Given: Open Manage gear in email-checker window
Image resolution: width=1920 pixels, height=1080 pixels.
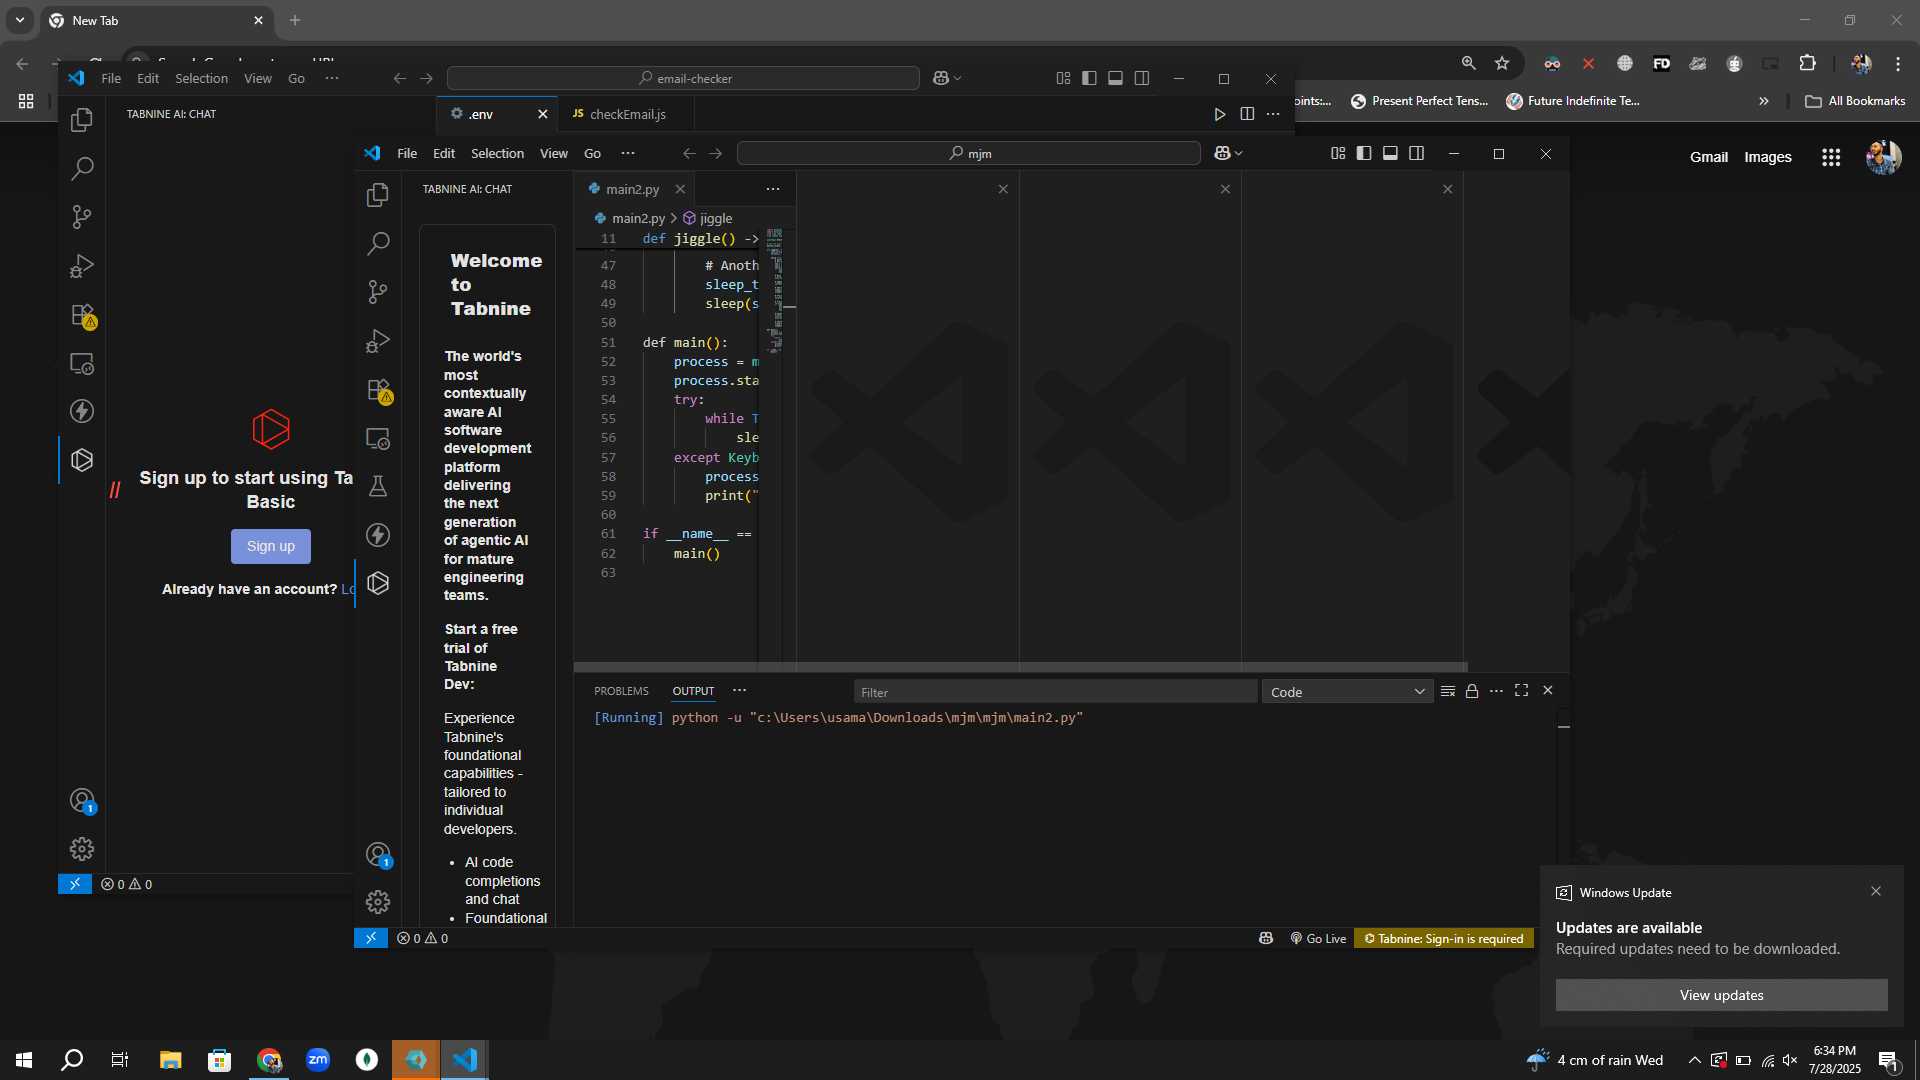Looking at the screenshot, I should 82,849.
